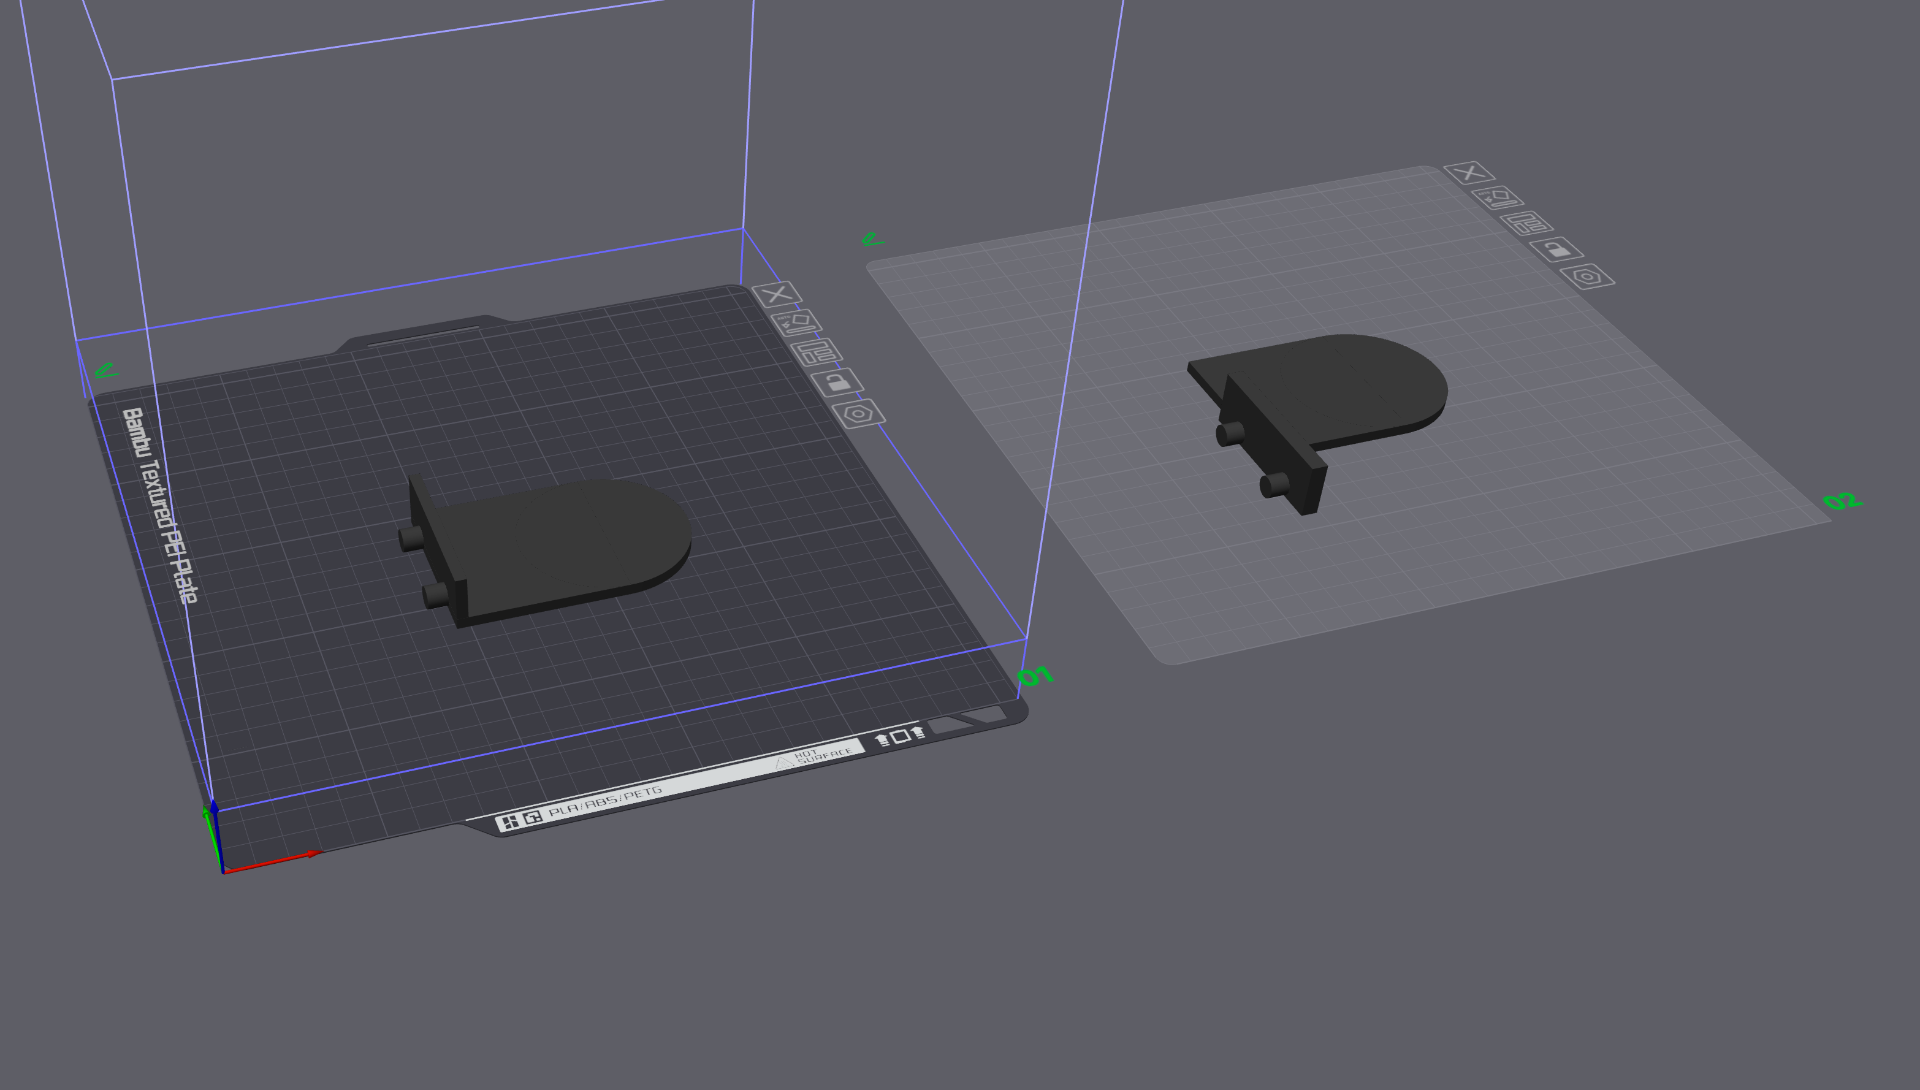
Task: Open plate 02 settings hexagon icon
Action: coord(1588,276)
